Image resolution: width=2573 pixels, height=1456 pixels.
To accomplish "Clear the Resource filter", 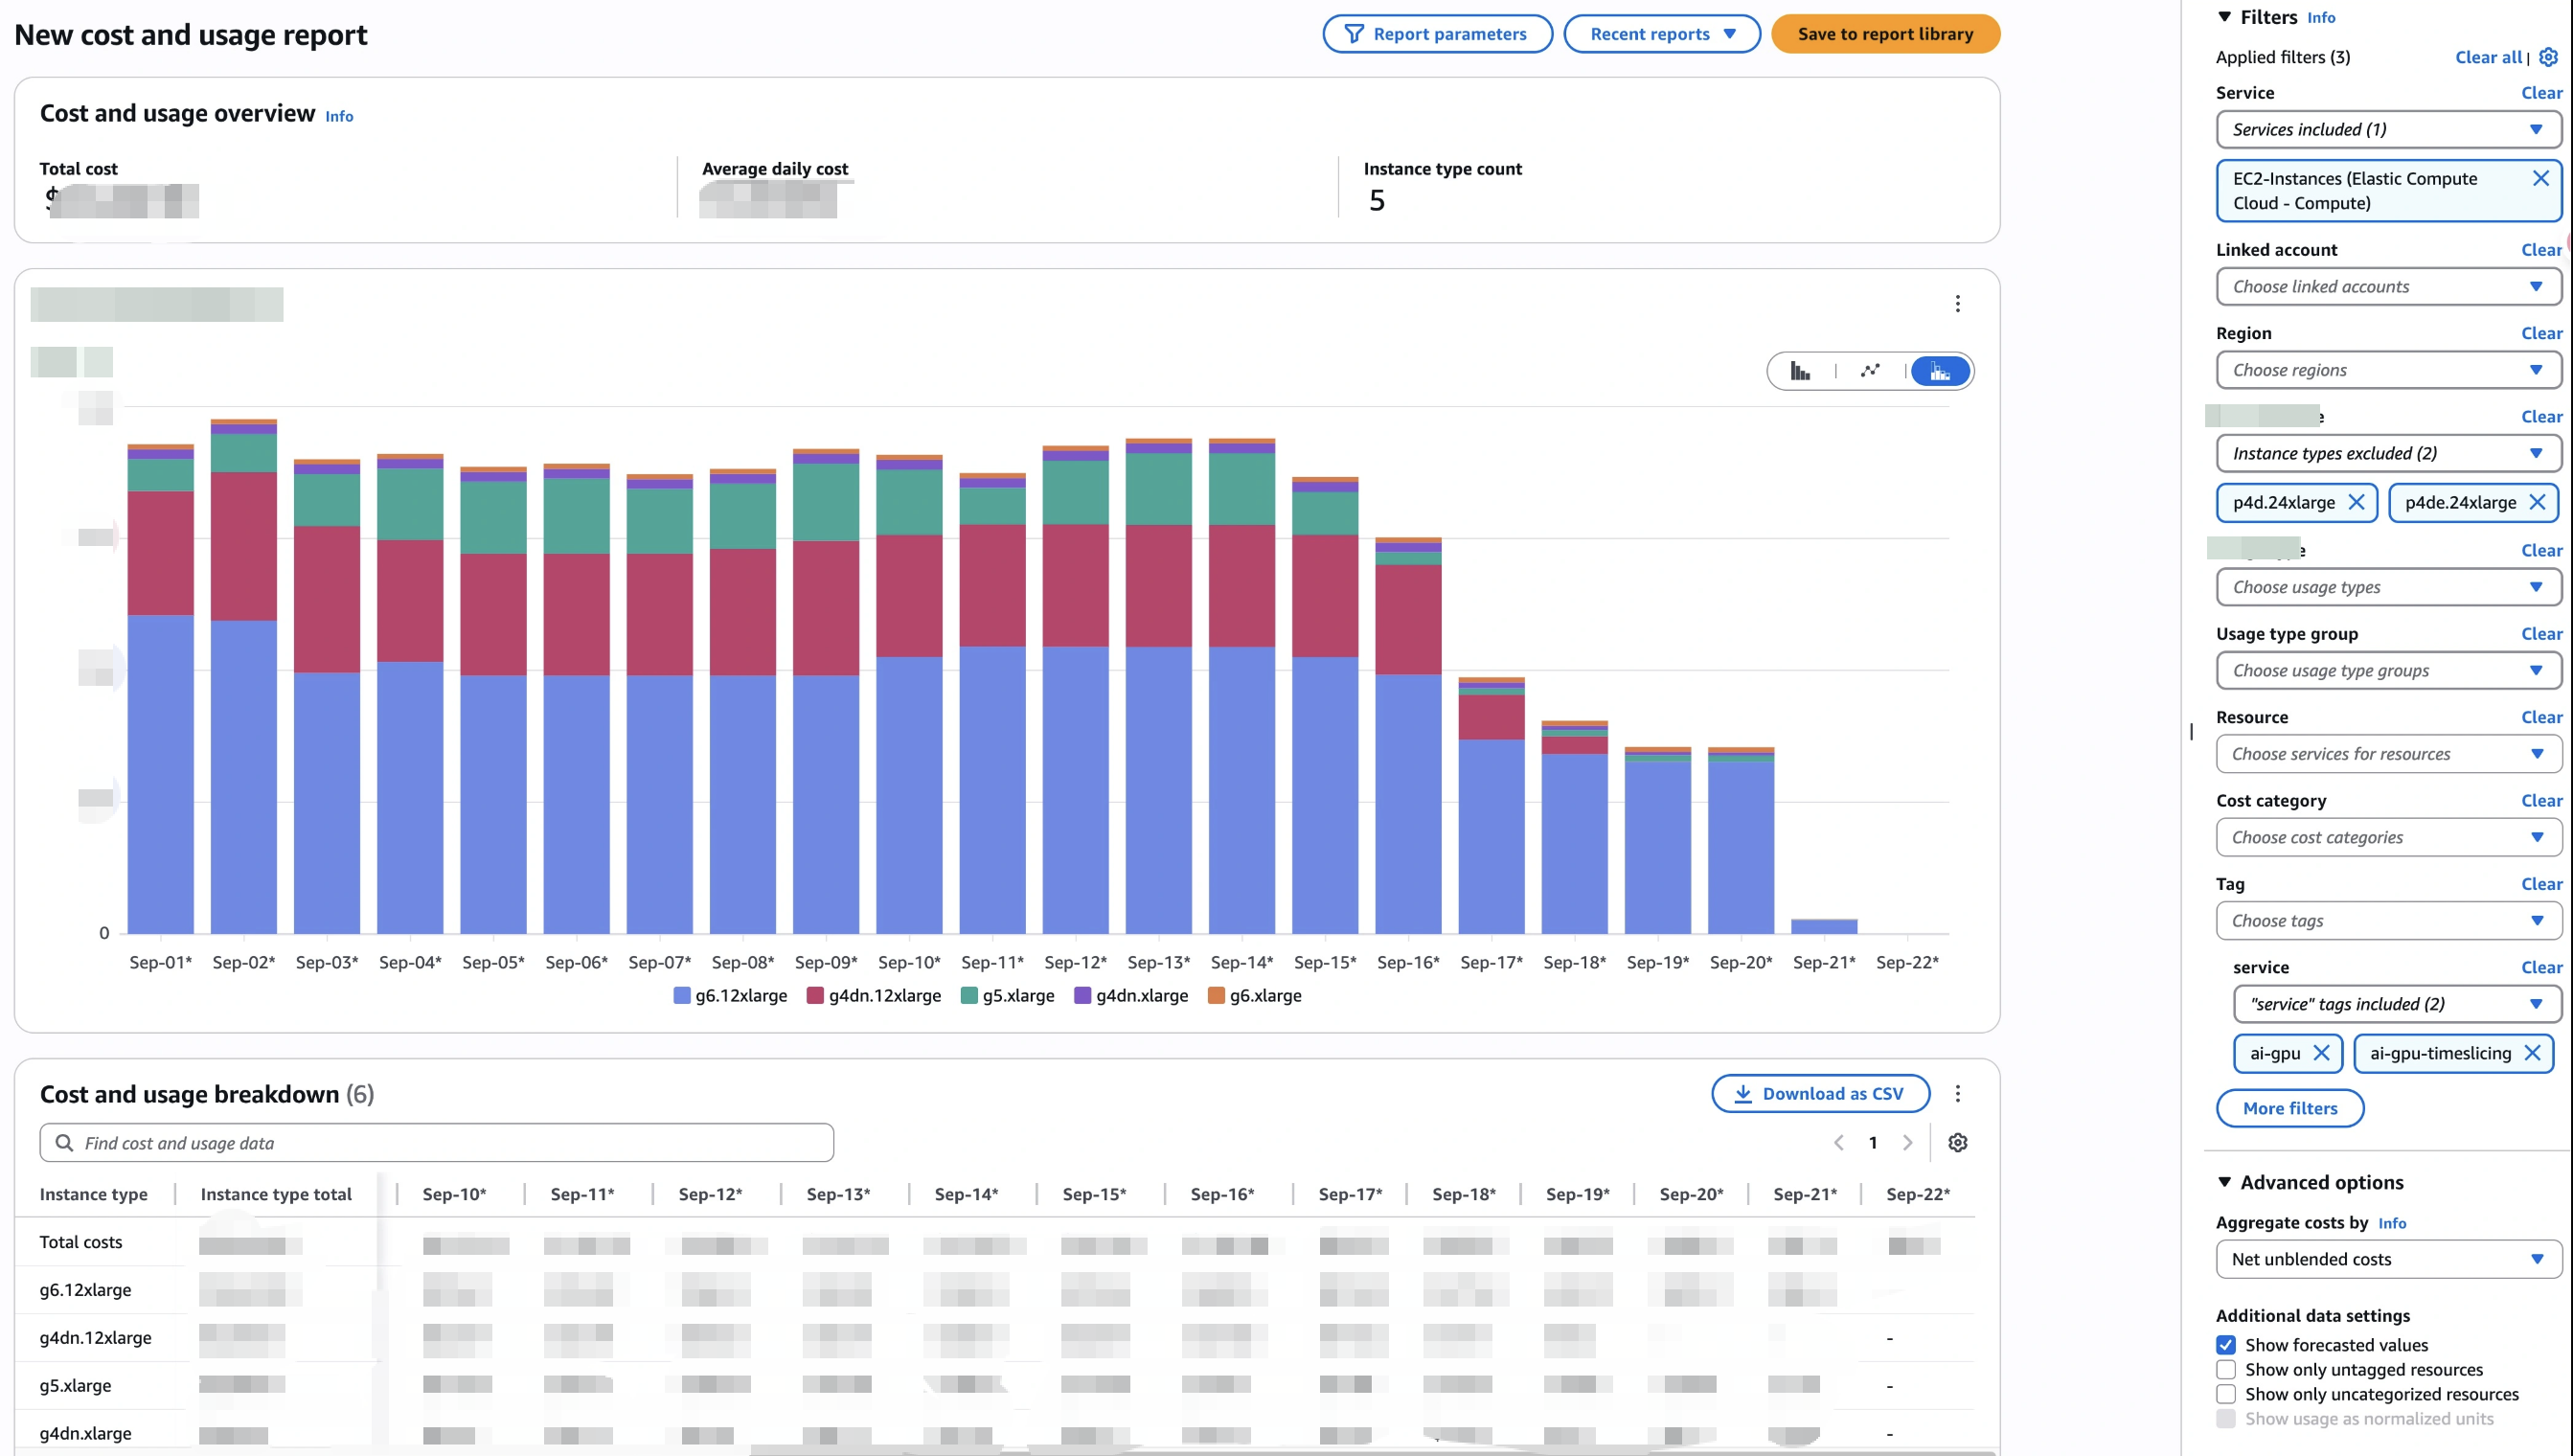I will click(2541, 718).
